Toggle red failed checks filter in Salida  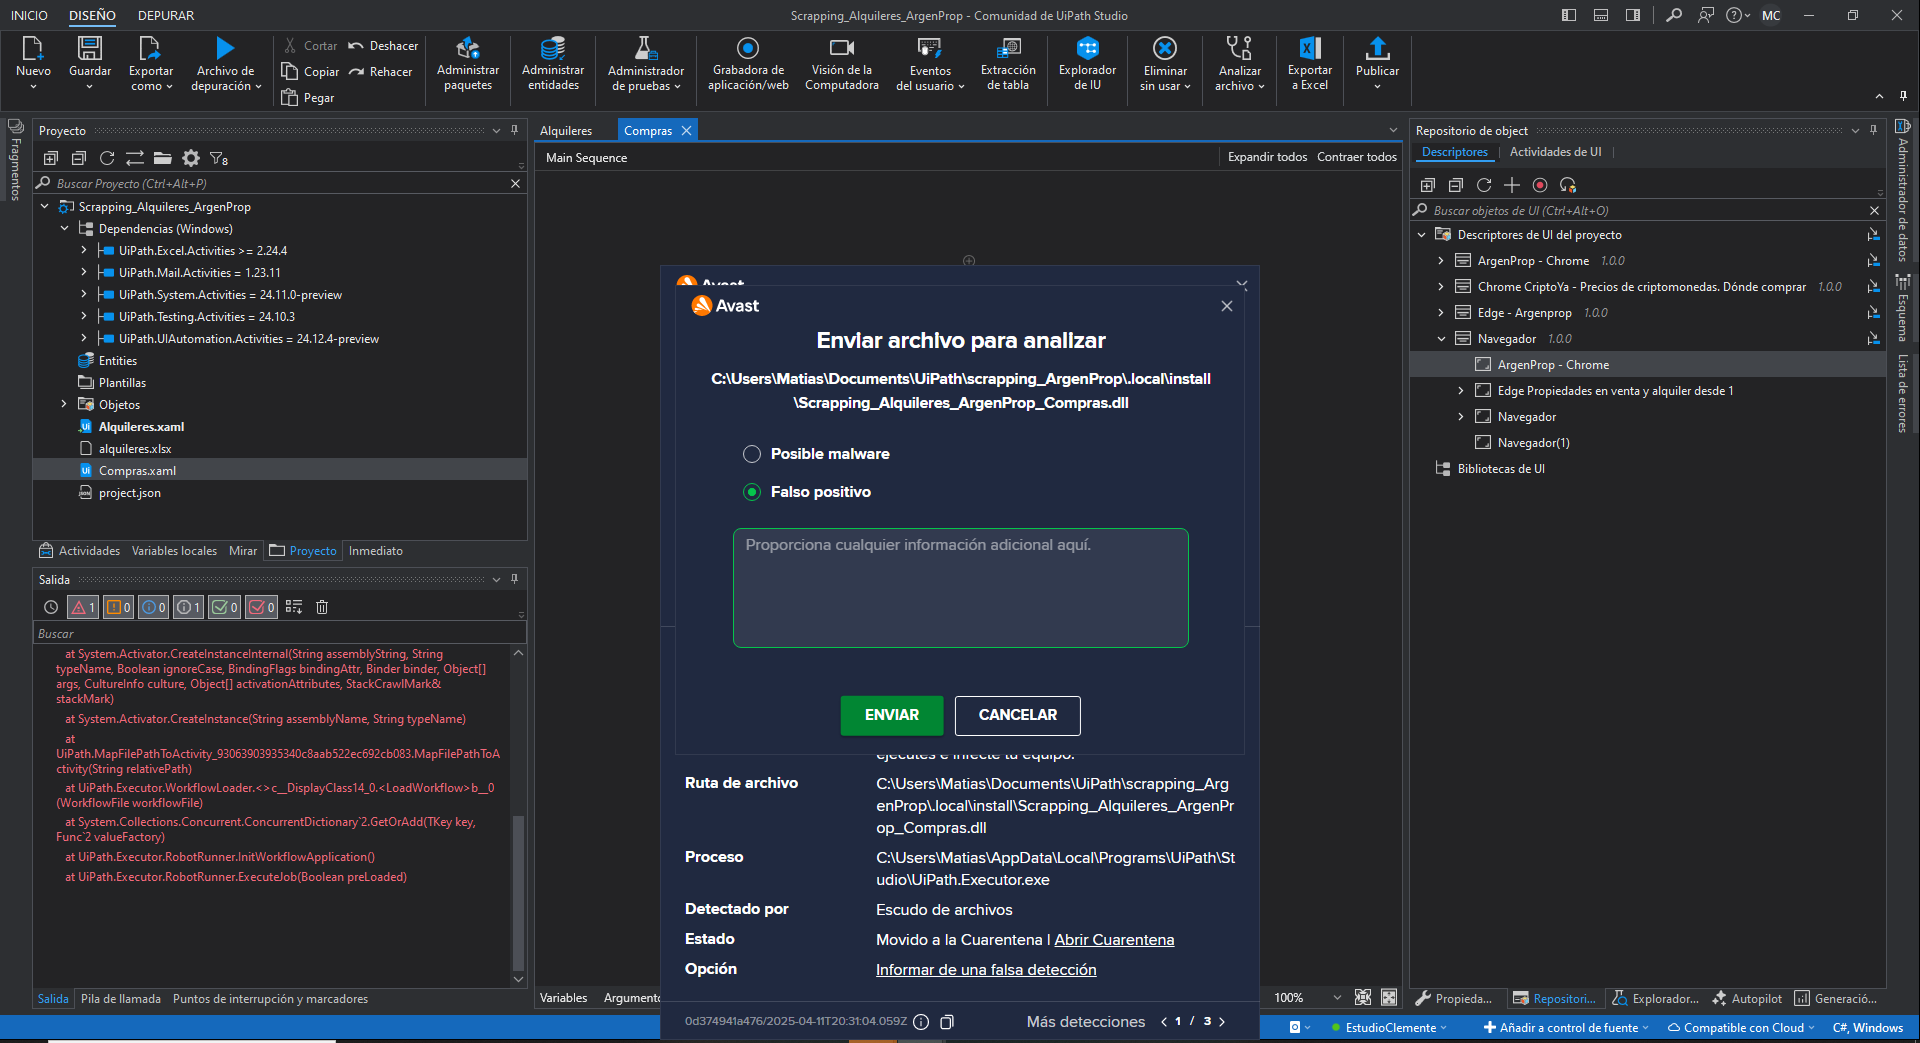click(261, 607)
